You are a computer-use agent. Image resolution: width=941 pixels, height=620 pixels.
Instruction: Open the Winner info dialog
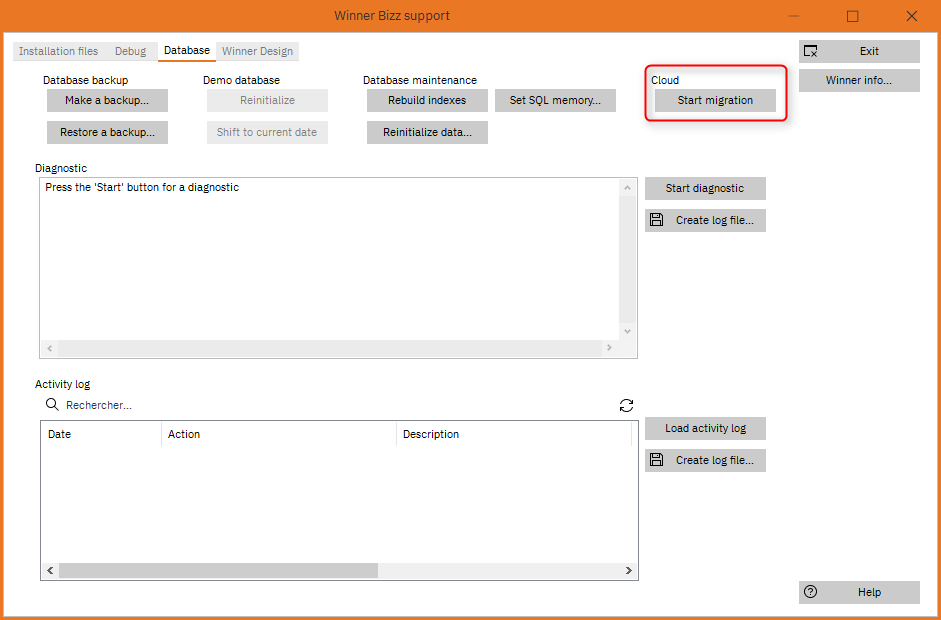[859, 80]
